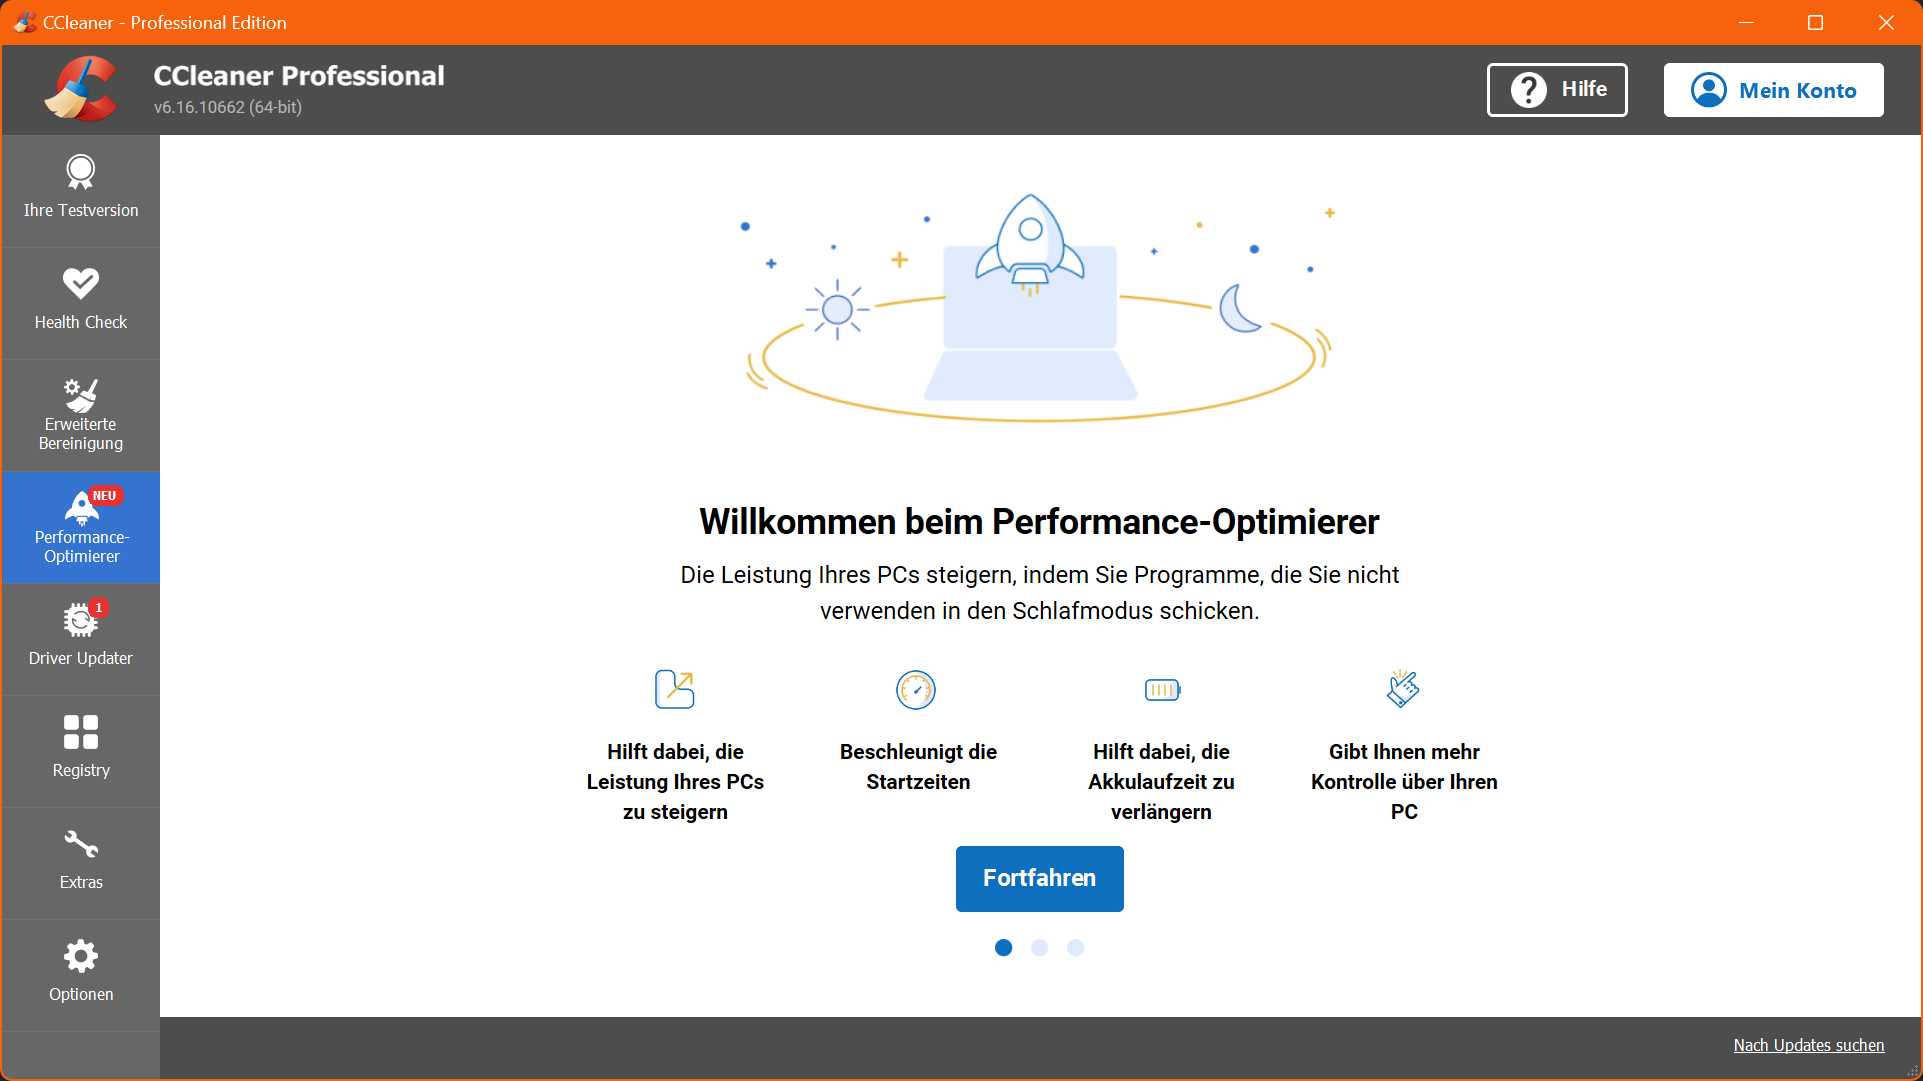Click the Fortfahren button
The image size is (1923, 1081).
pyautogui.click(x=1039, y=878)
